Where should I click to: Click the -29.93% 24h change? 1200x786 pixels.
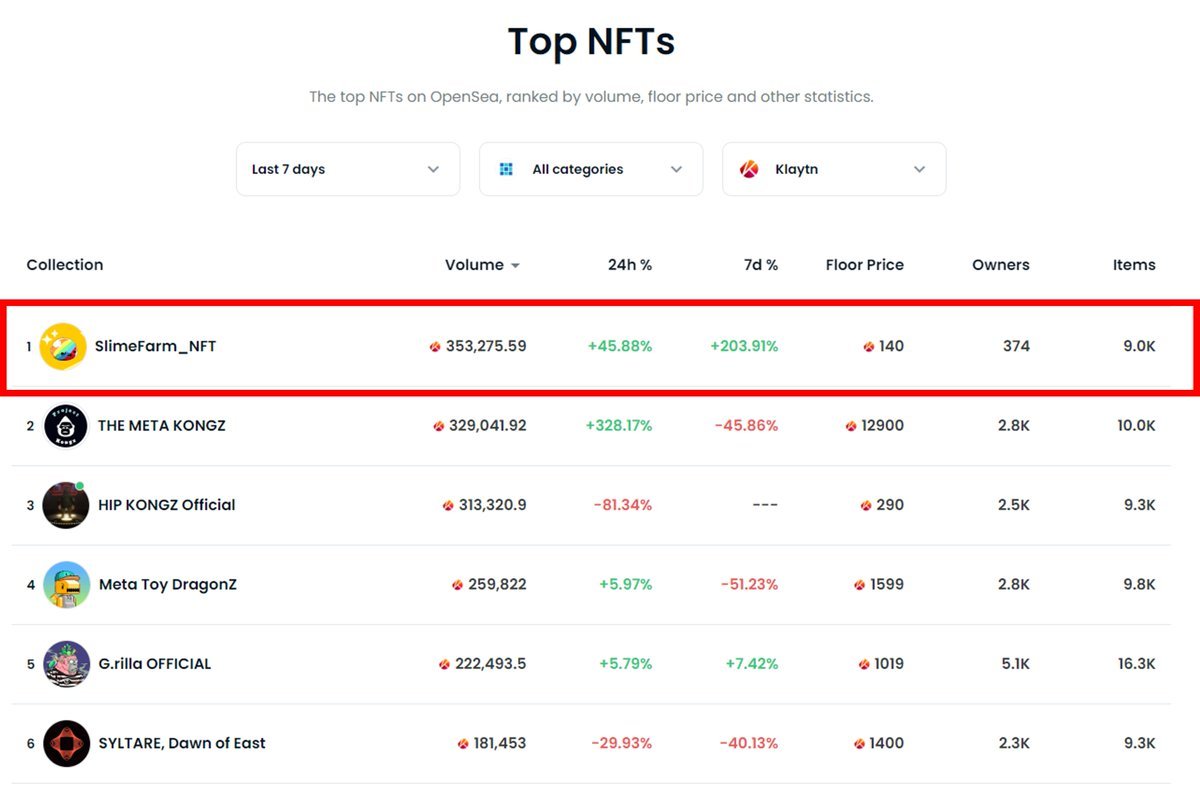click(x=622, y=743)
